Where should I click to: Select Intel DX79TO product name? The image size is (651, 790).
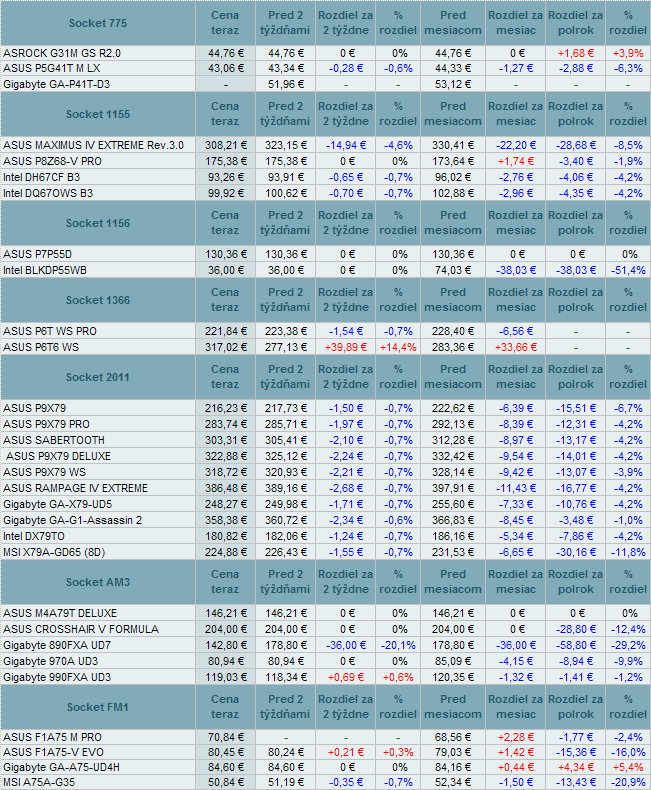[34, 537]
